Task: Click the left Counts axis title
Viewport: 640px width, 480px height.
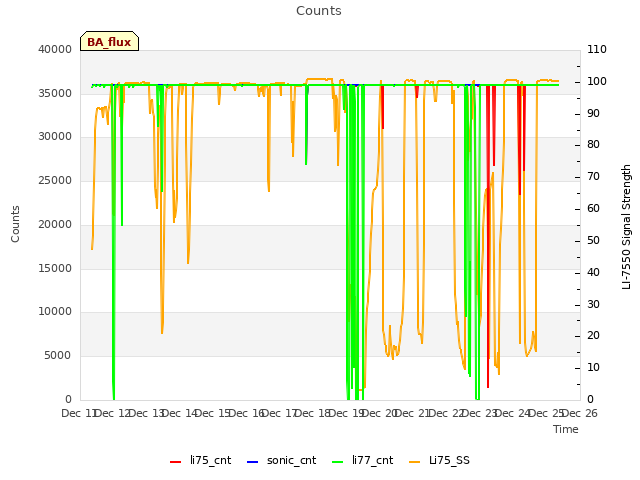Action: pyautogui.click(x=15, y=224)
